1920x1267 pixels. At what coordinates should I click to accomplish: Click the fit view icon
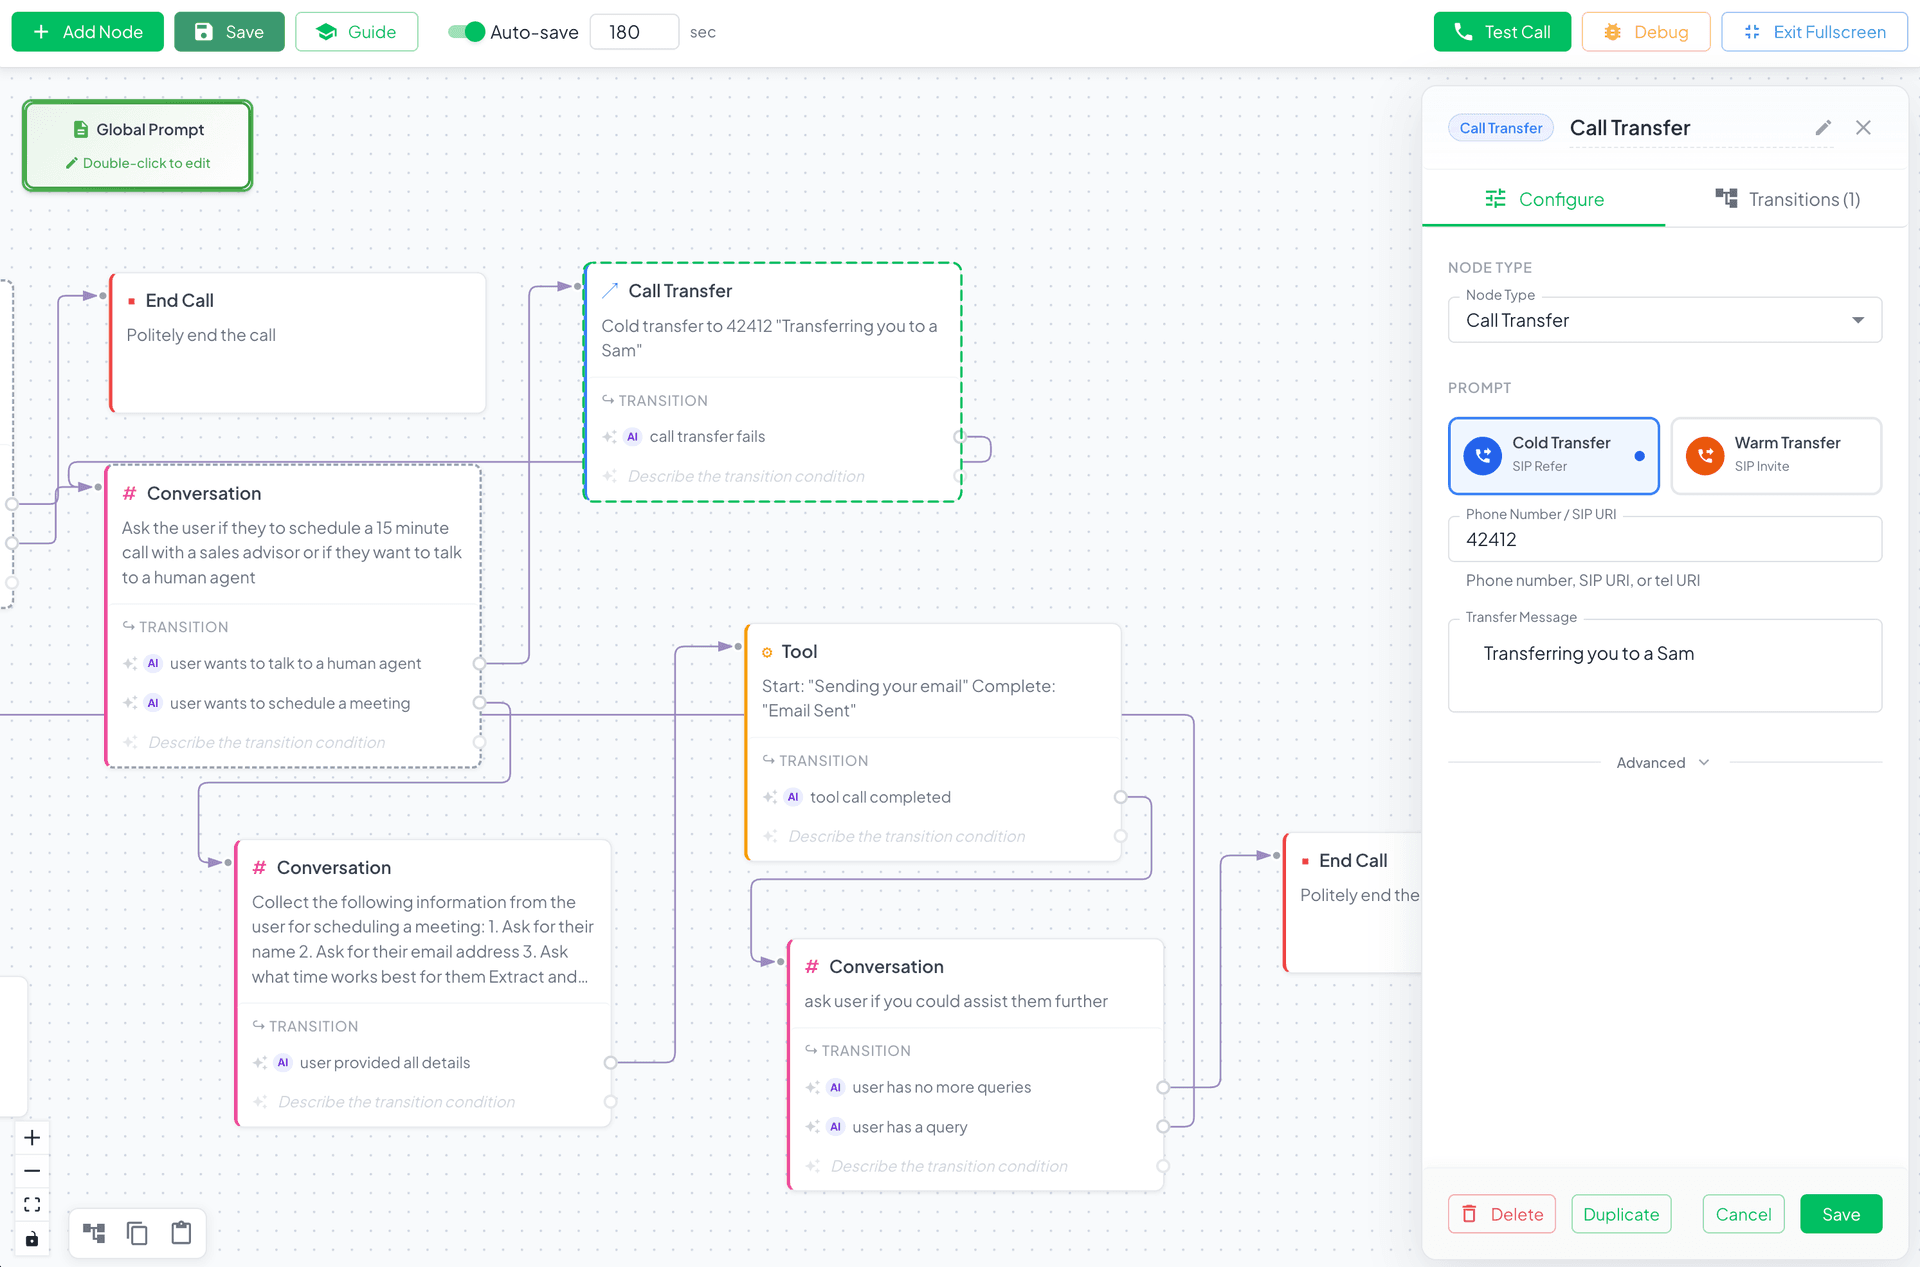(x=32, y=1205)
